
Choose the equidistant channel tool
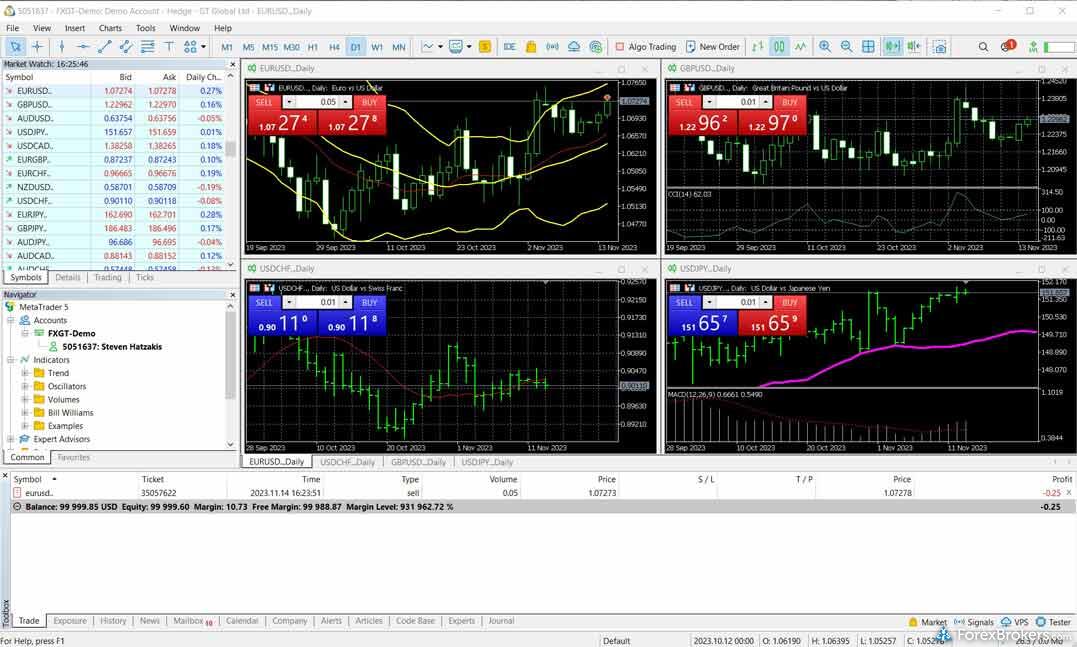coord(126,47)
